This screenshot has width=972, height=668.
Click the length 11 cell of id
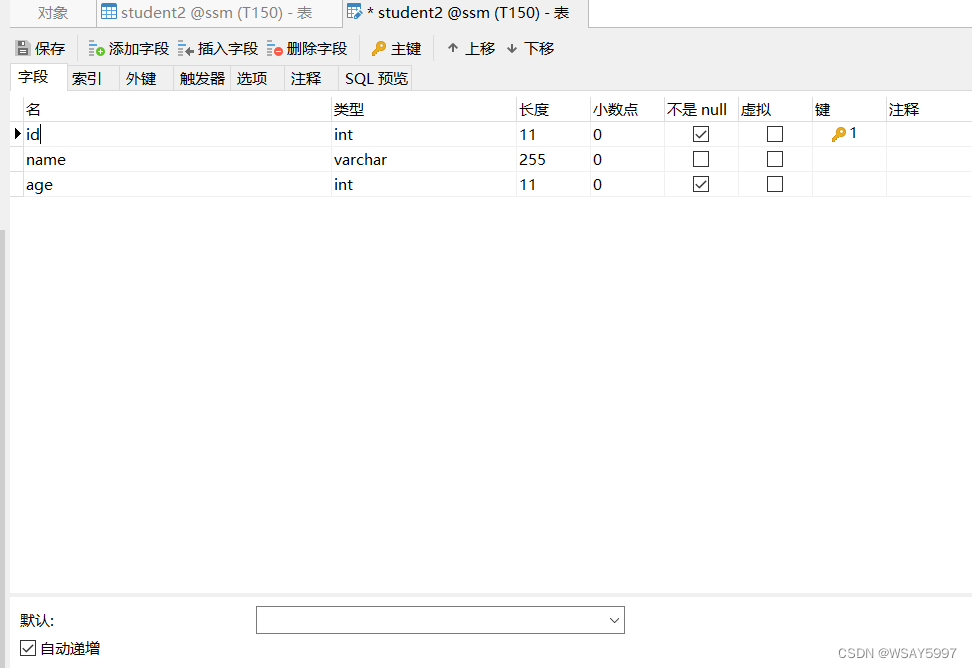[554, 134]
